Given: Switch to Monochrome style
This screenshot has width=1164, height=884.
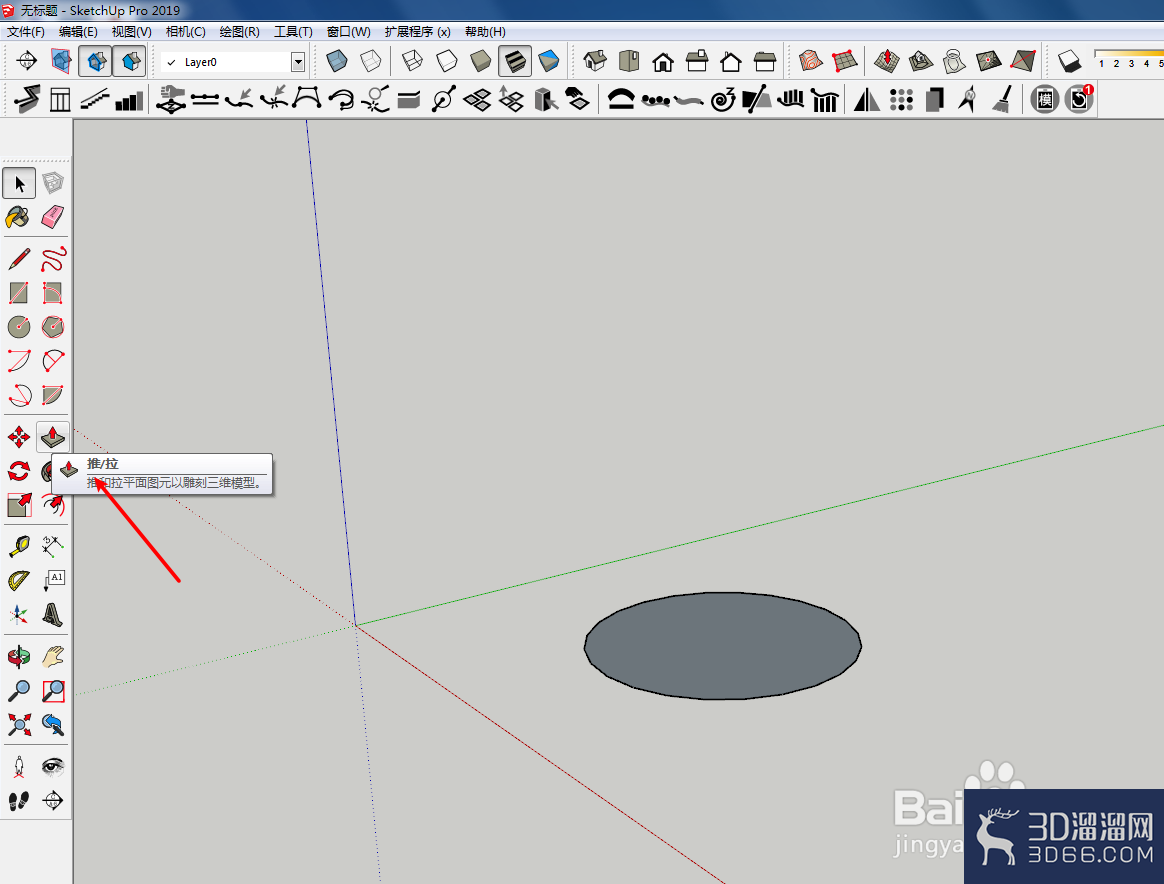Looking at the screenshot, I should [549, 61].
